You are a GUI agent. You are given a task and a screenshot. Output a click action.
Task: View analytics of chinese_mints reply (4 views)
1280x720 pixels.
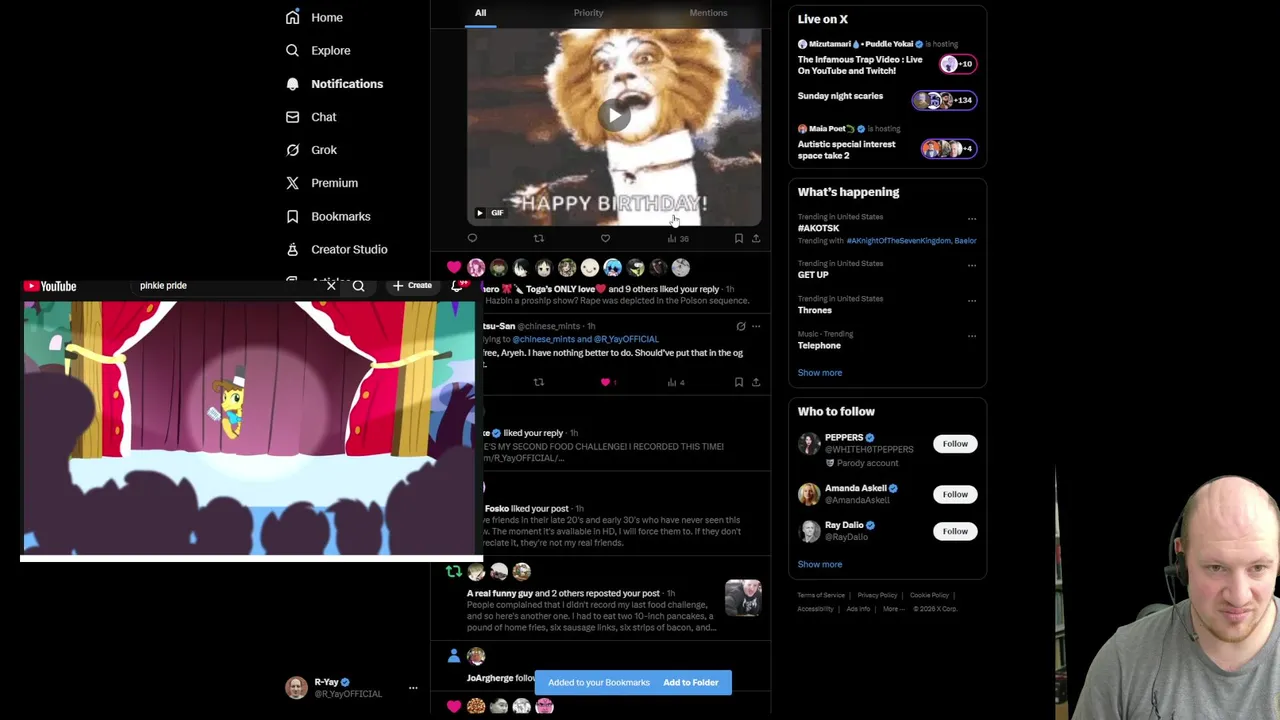(x=676, y=382)
